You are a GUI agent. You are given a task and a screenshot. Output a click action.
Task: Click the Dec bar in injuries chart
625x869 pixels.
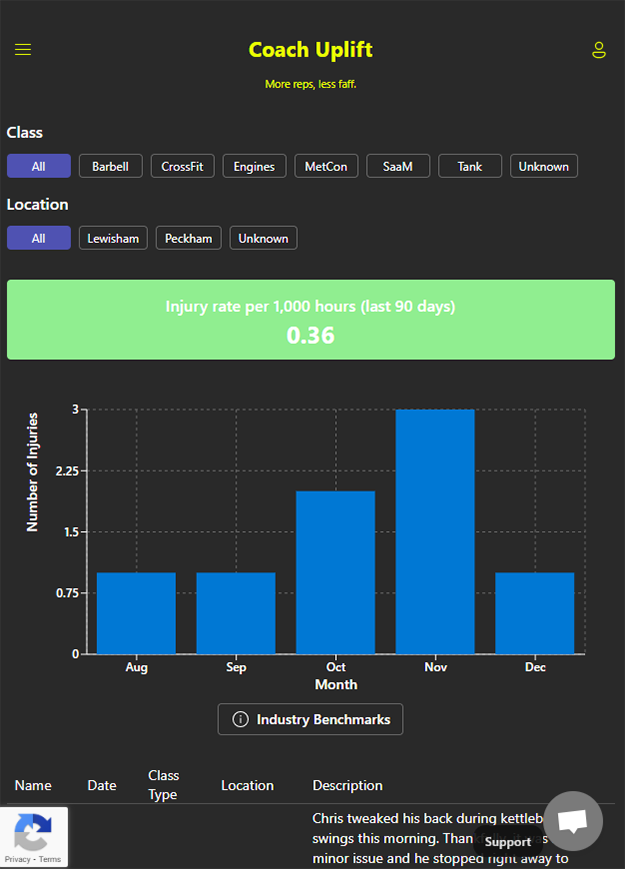click(535, 614)
